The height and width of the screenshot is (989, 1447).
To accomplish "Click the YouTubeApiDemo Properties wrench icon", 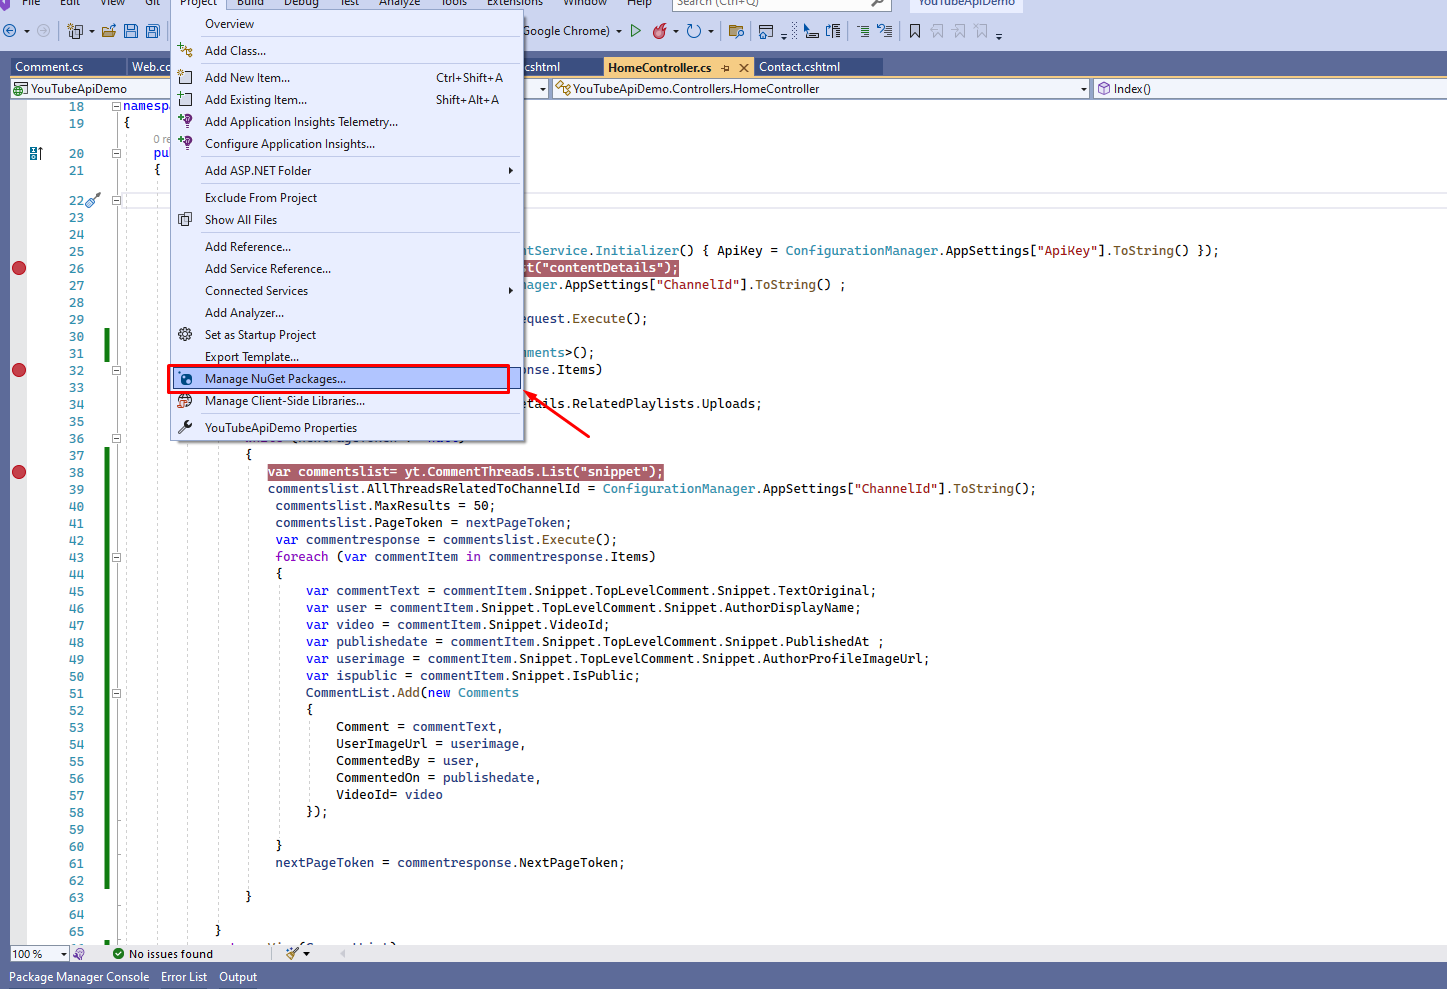I will click(185, 427).
